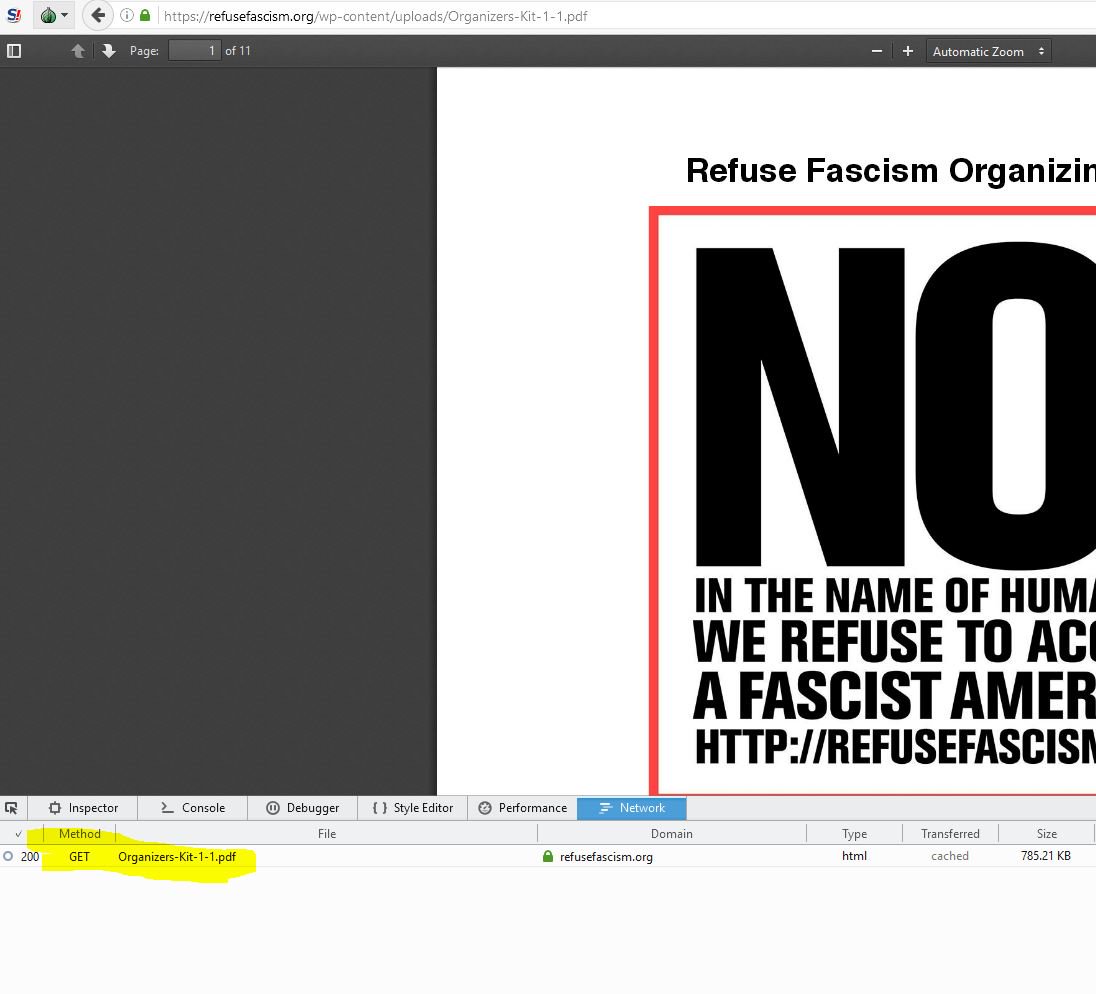Click the status circle icon of request

click(x=8, y=856)
